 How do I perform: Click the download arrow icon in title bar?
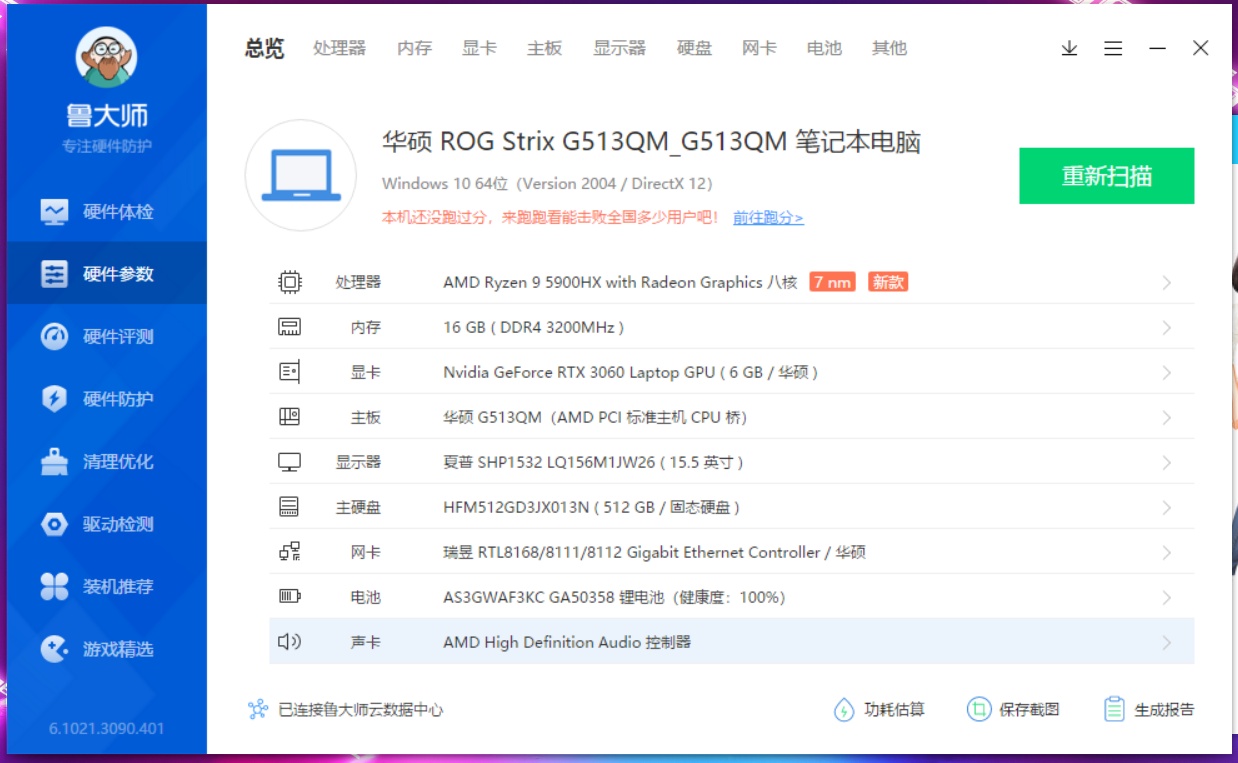coord(1069,48)
